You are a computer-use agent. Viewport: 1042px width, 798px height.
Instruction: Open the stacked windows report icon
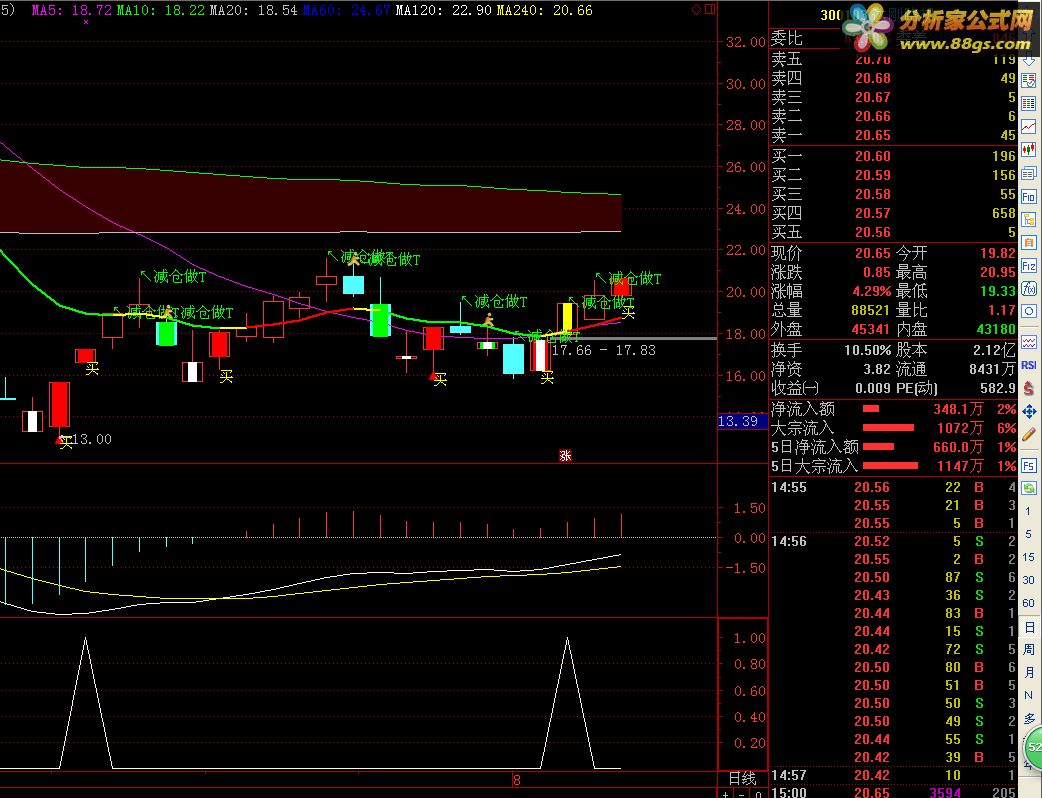(1029, 173)
